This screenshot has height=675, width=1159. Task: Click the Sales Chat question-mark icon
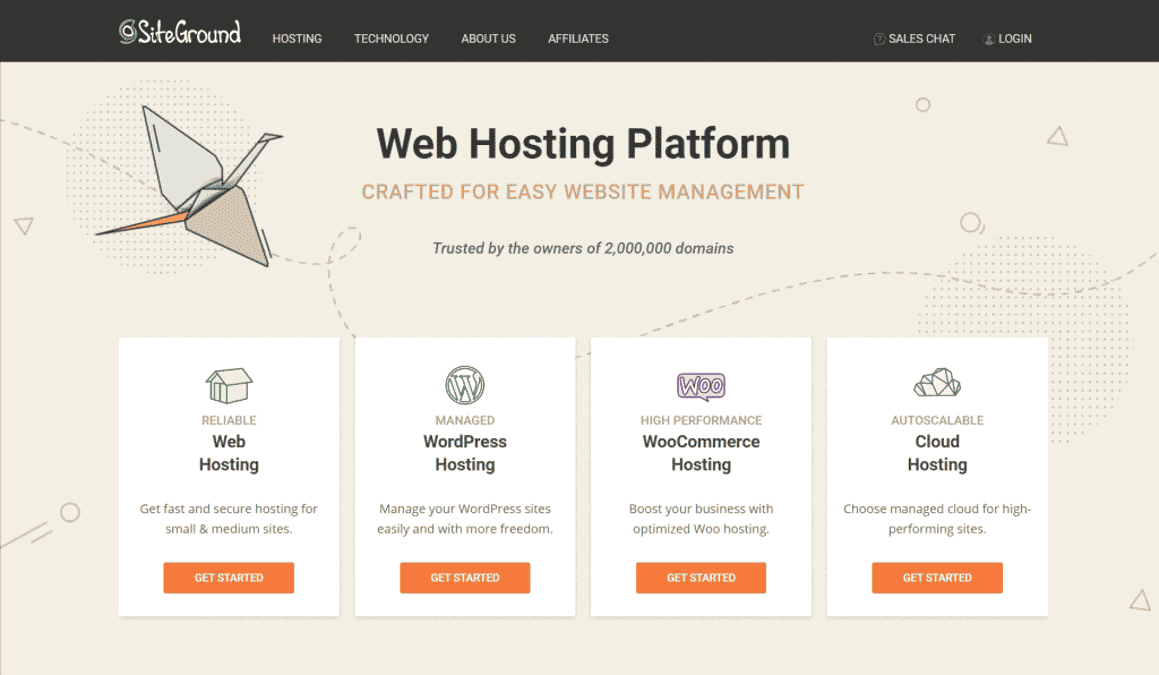(878, 38)
